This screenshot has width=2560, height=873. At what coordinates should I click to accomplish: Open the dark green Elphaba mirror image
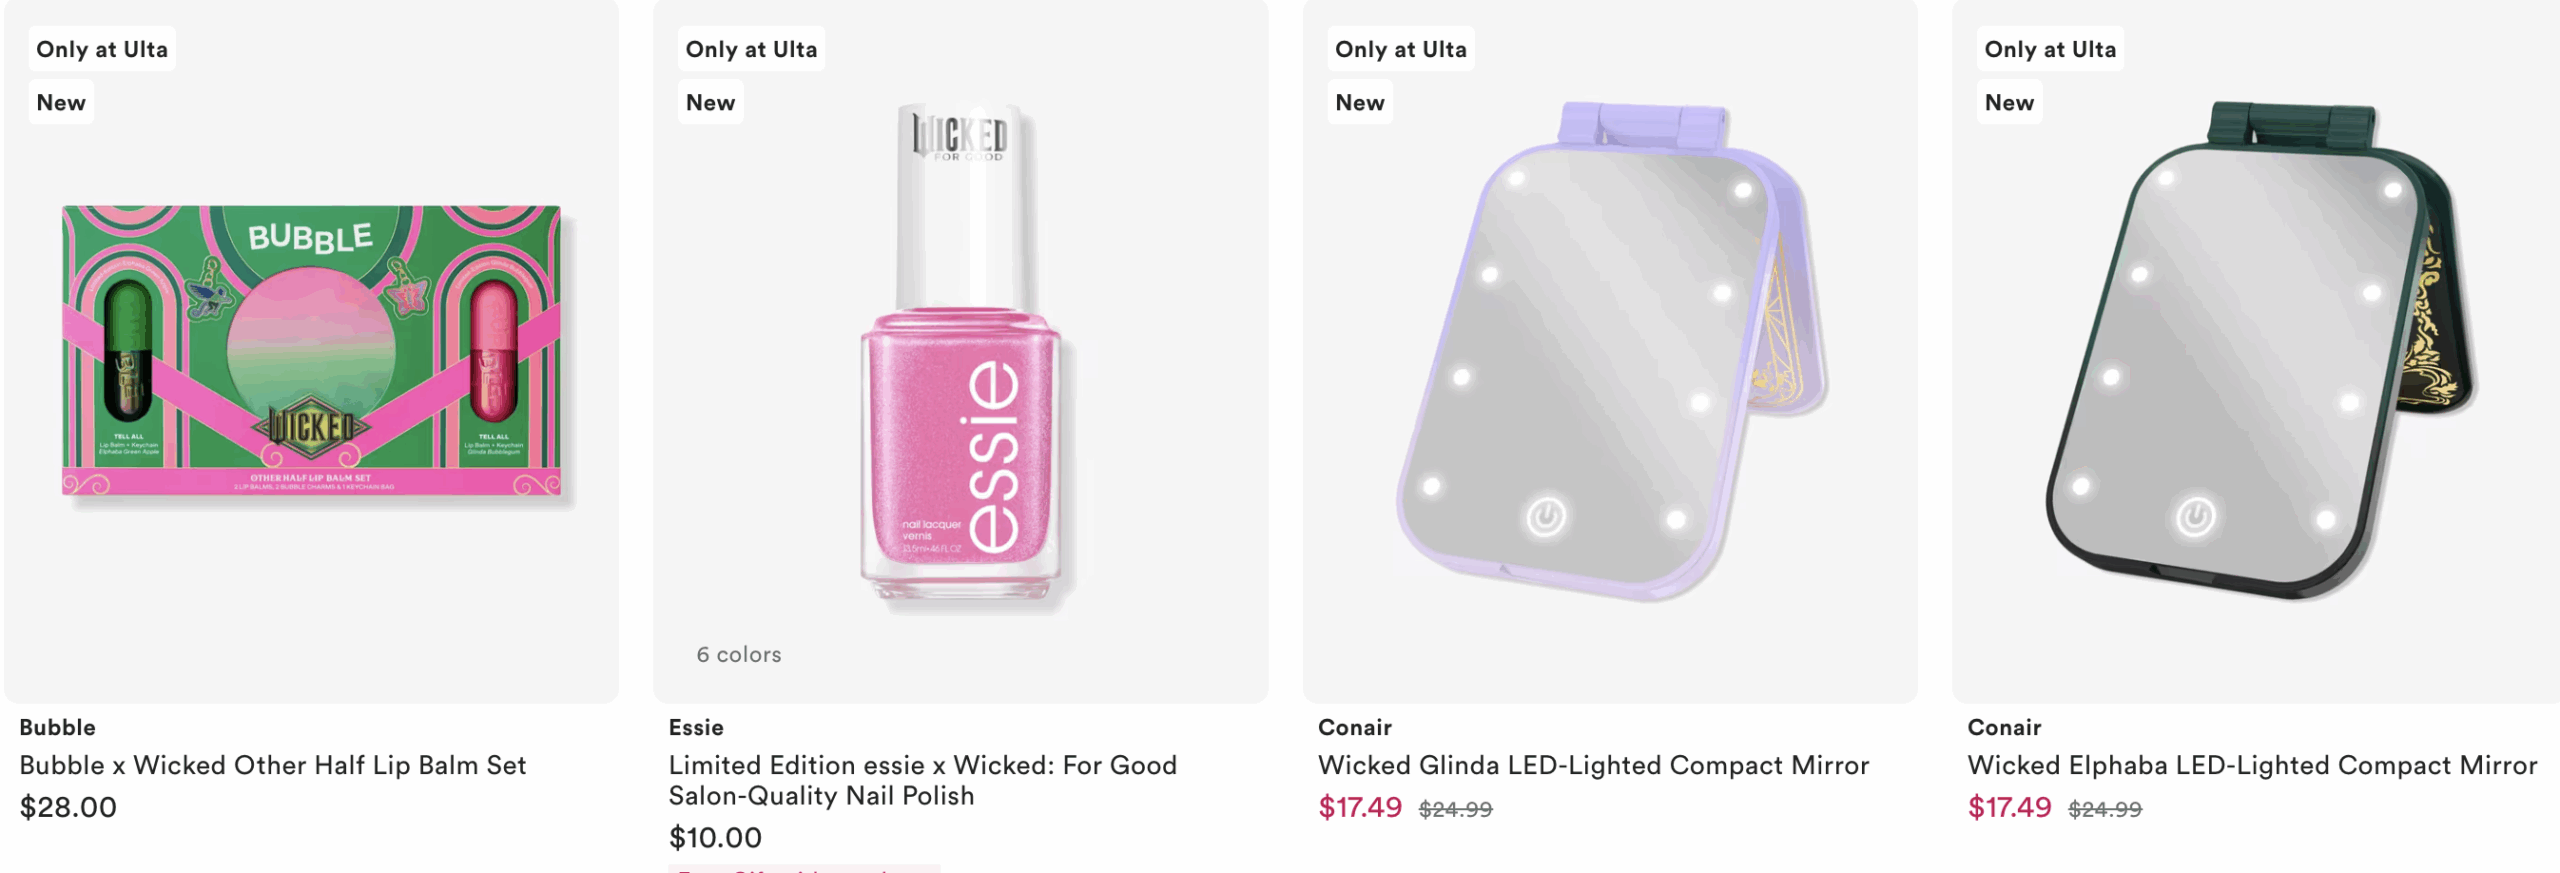point(2258,350)
